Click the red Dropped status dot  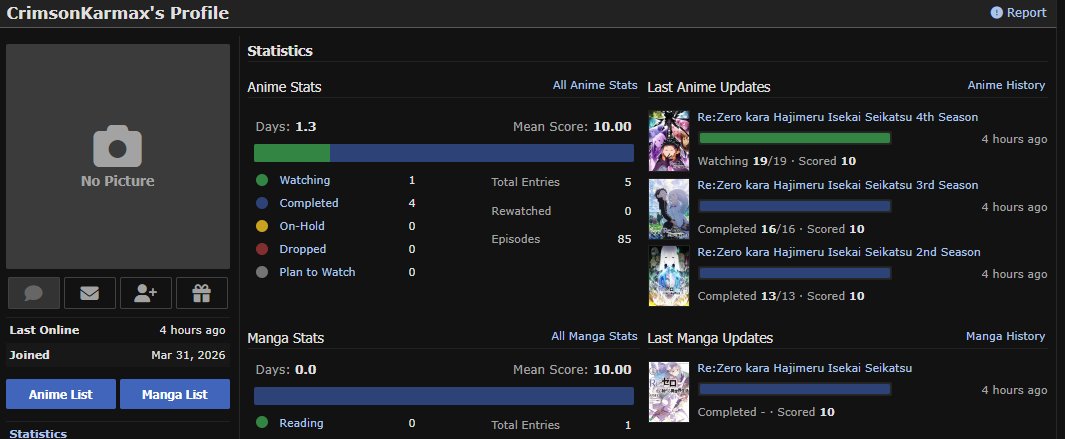[262, 249]
